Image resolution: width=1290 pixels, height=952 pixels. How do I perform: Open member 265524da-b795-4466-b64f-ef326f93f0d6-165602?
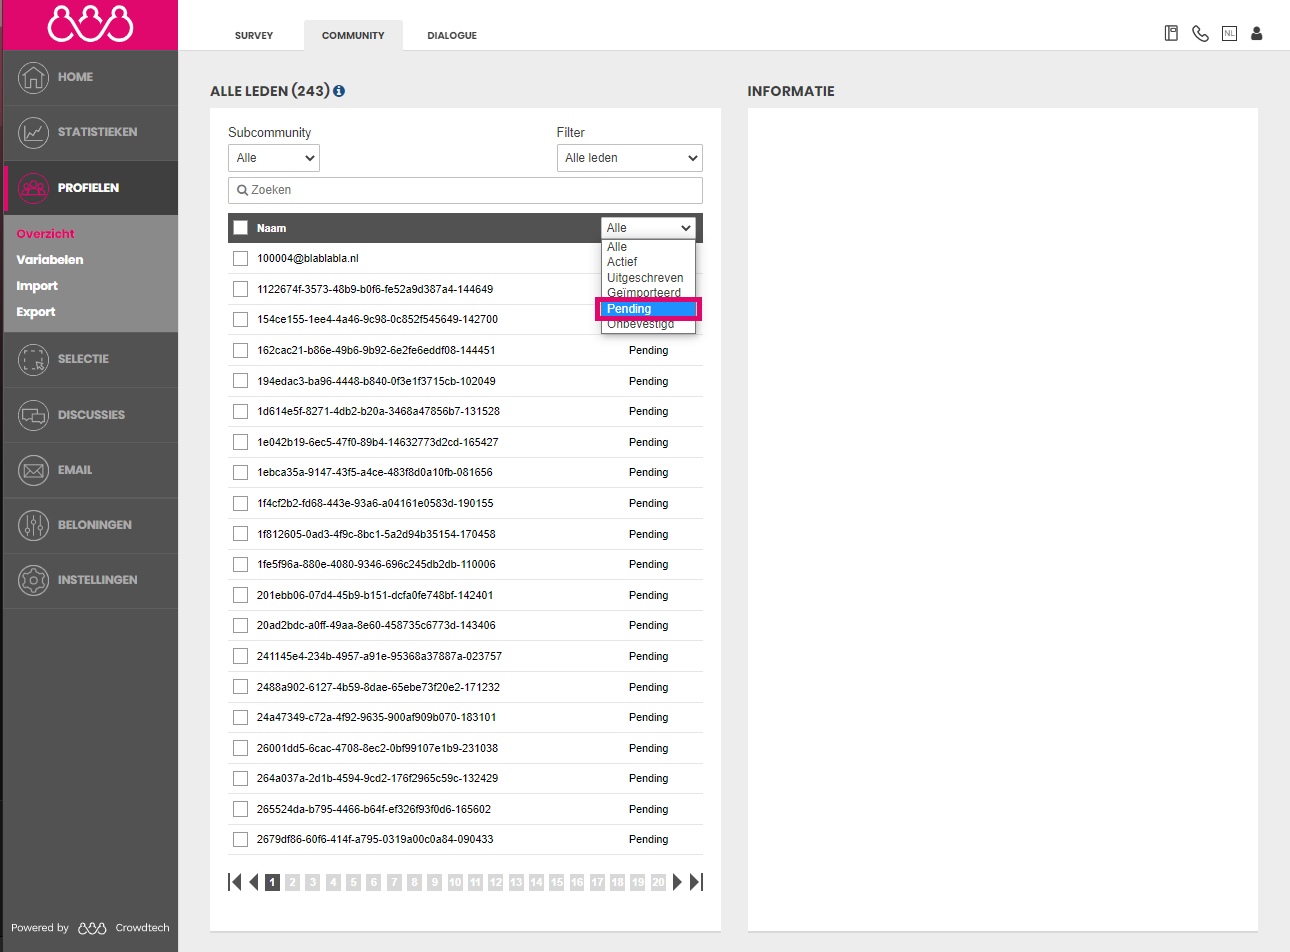pyautogui.click(x=374, y=809)
